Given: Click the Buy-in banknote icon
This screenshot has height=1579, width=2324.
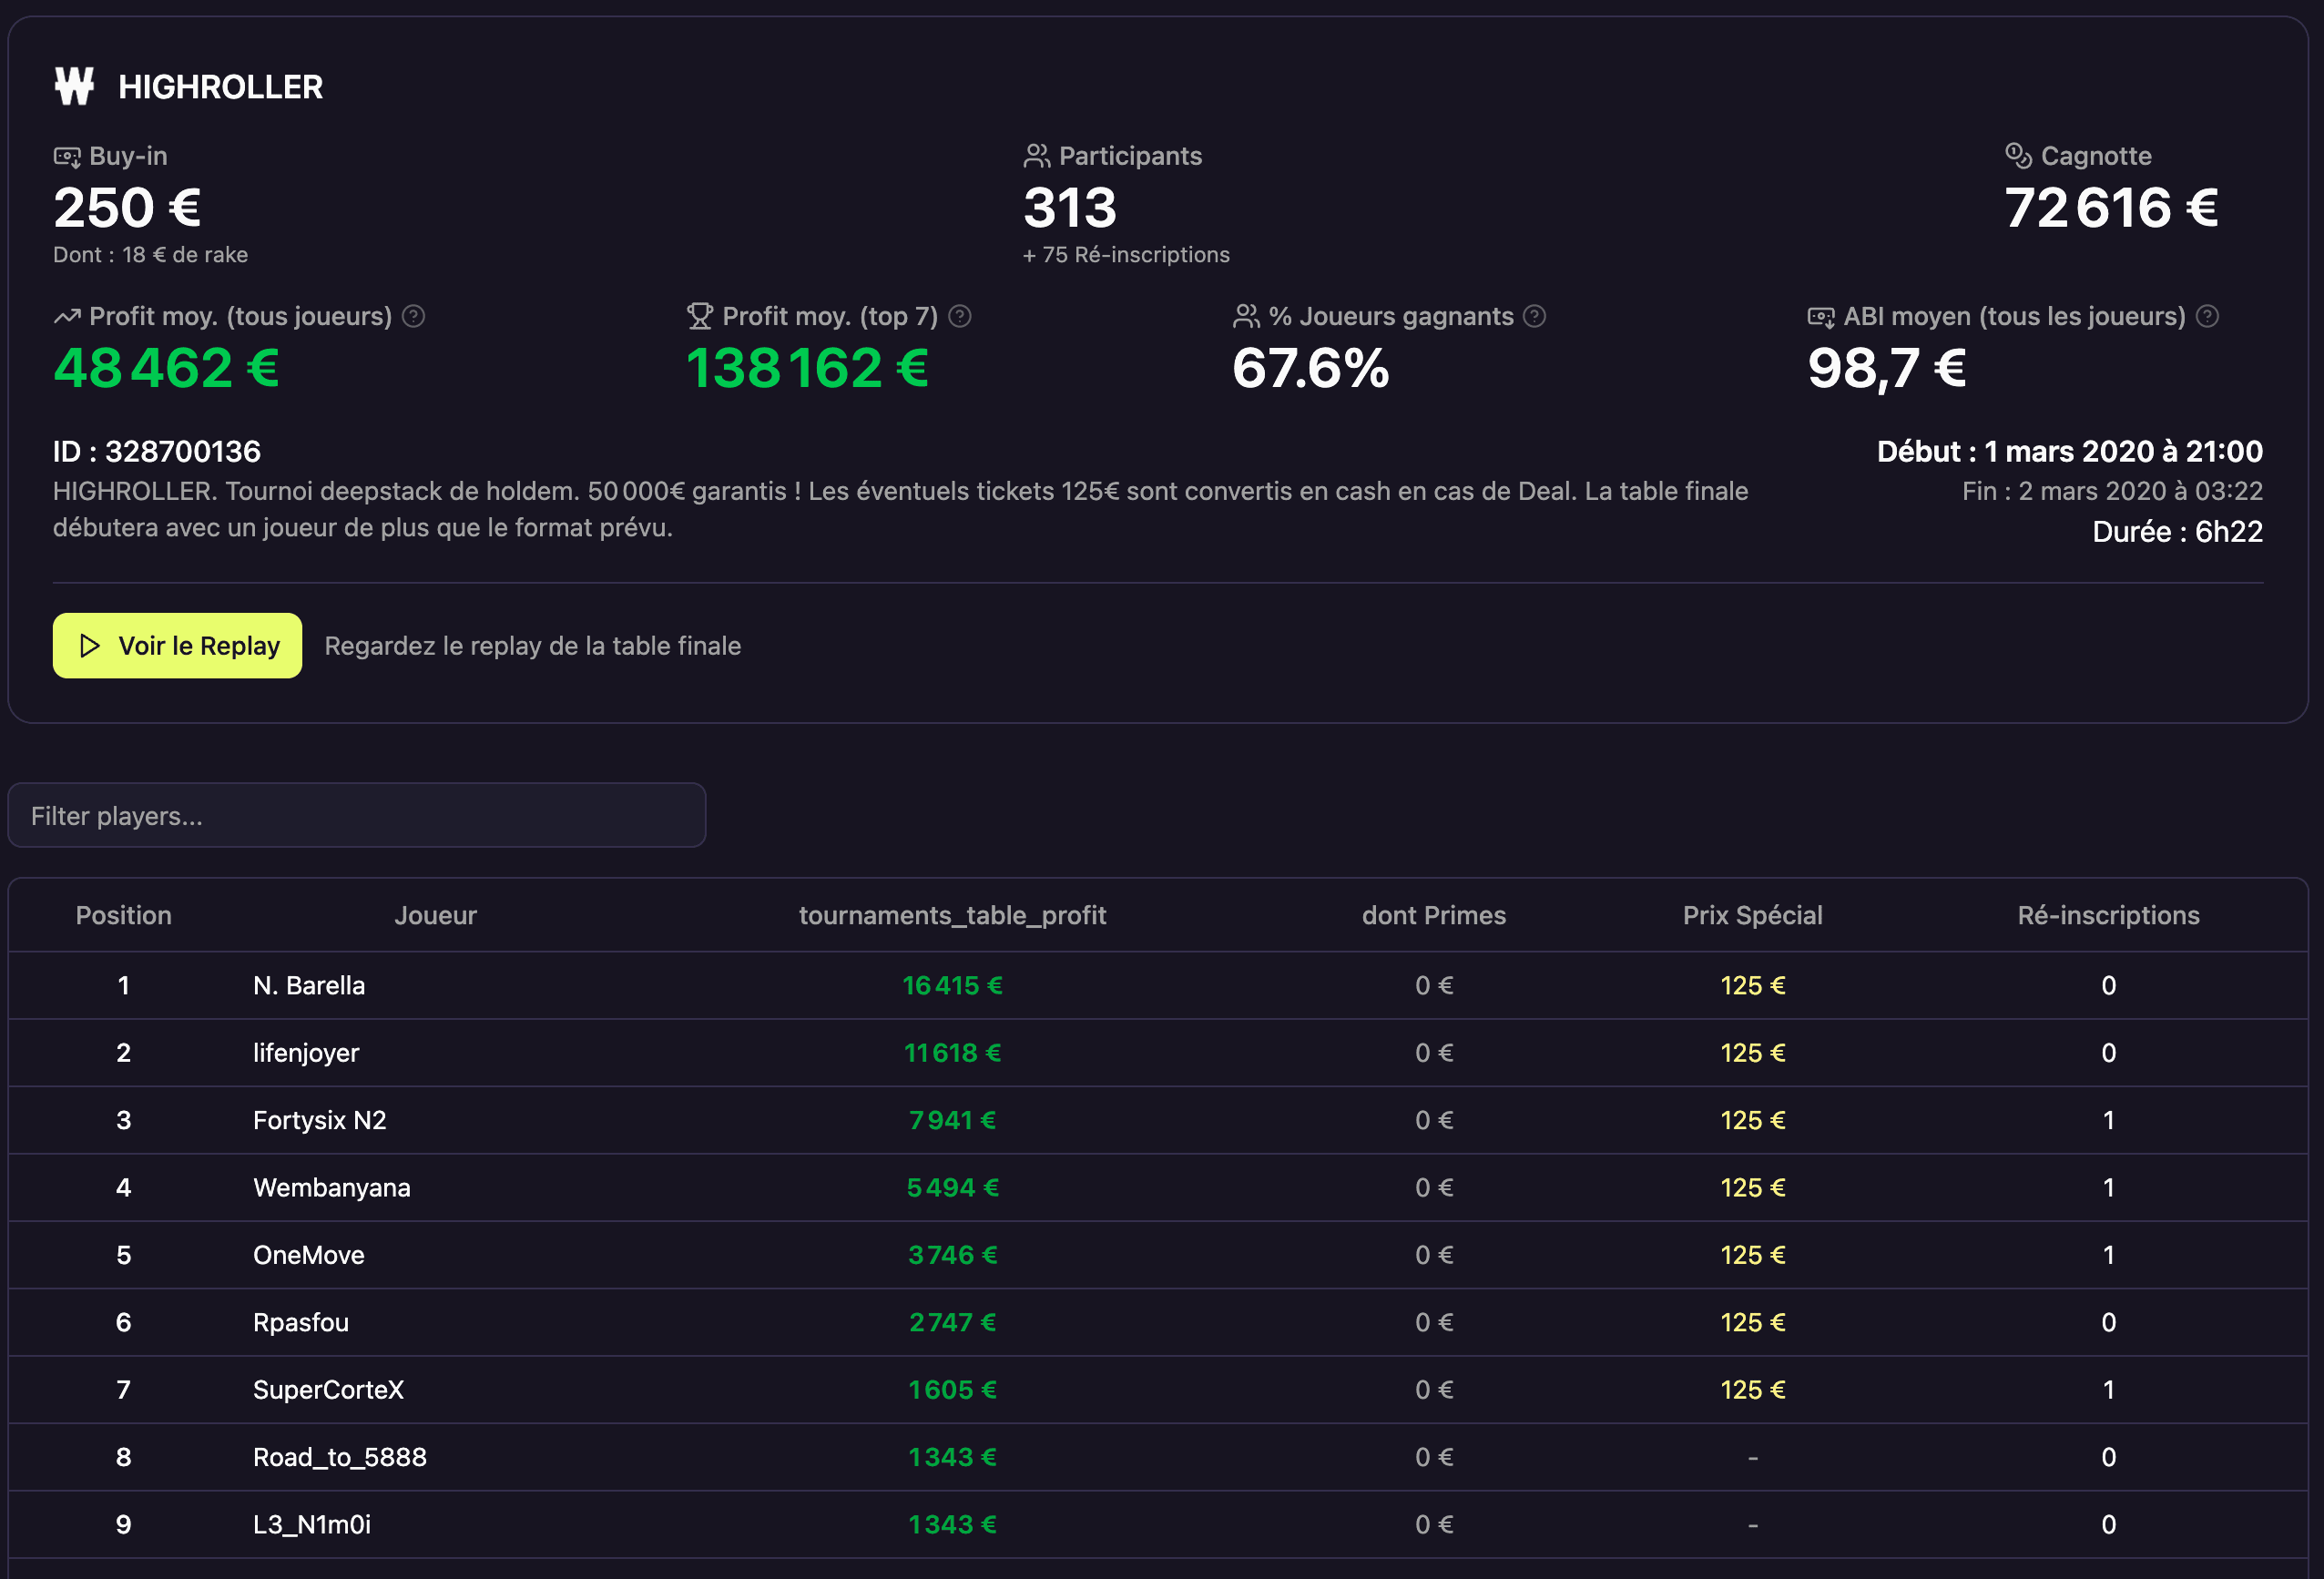Looking at the screenshot, I should point(67,157).
